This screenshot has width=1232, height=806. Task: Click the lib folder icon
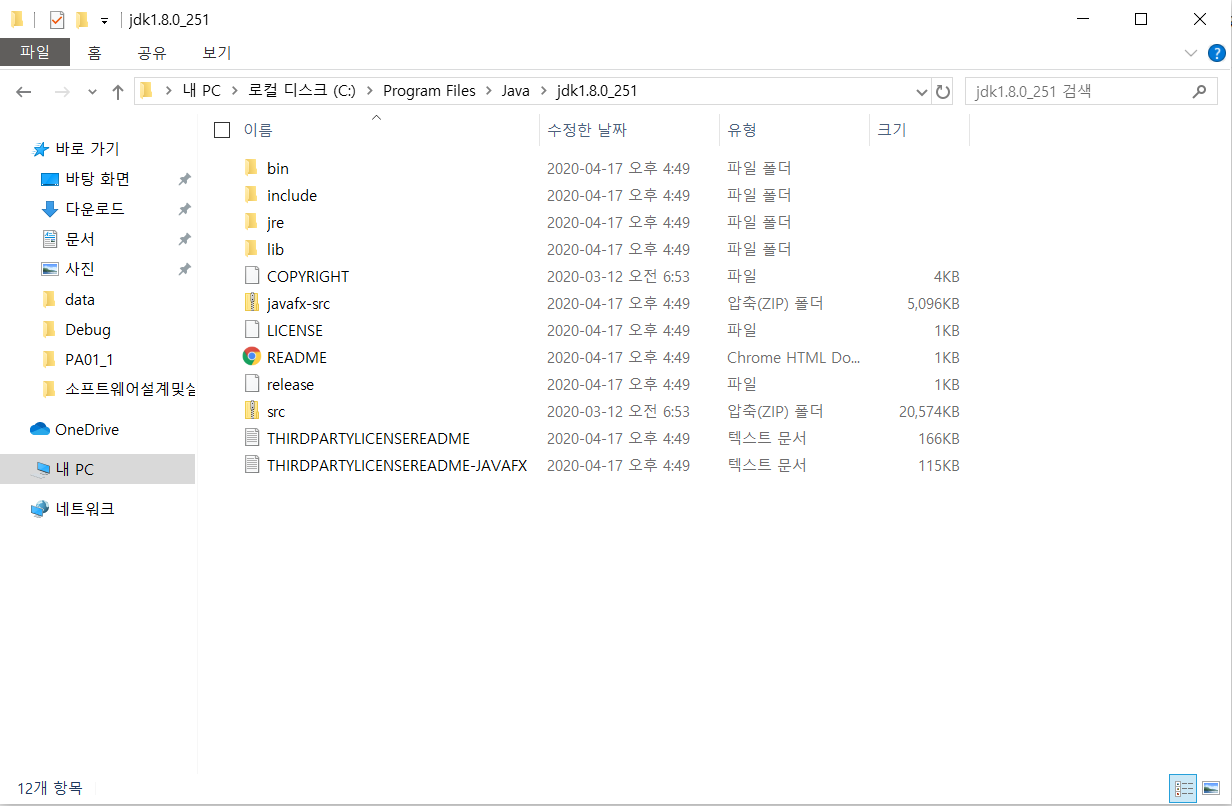tap(251, 249)
